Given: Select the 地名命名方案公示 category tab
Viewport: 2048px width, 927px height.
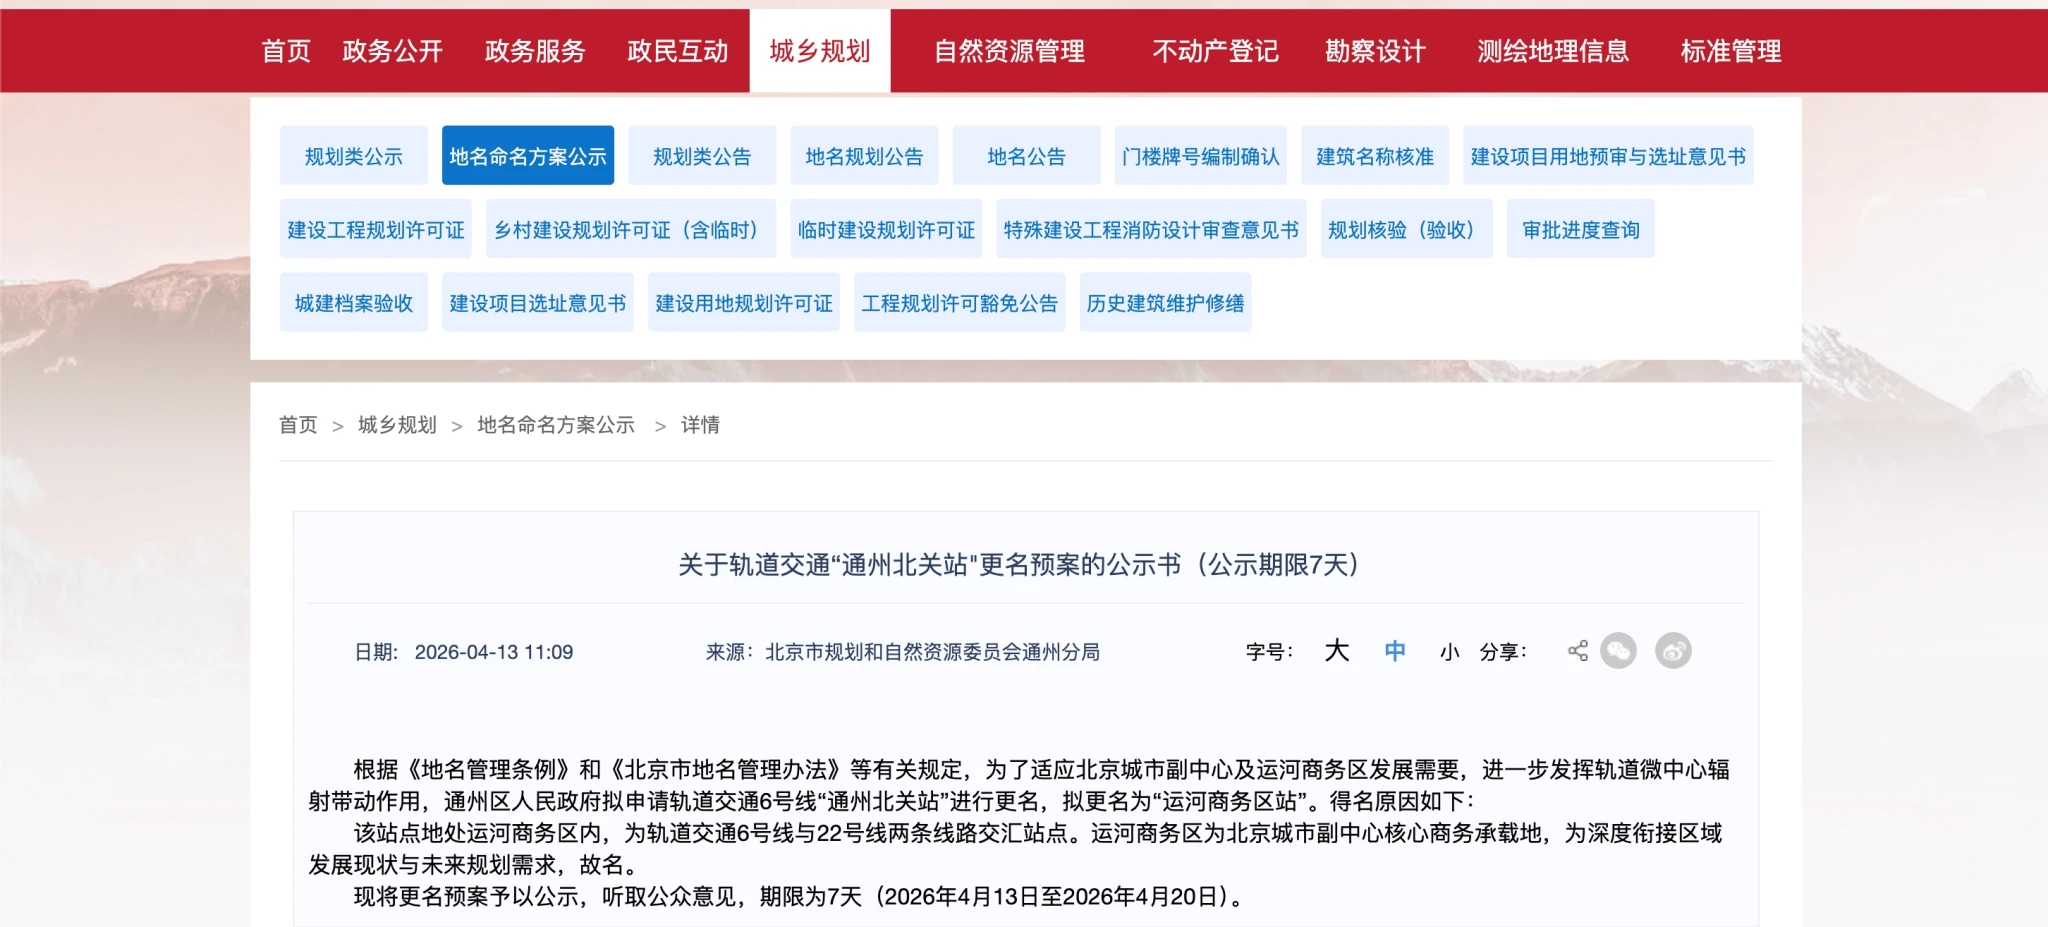Looking at the screenshot, I should point(527,156).
